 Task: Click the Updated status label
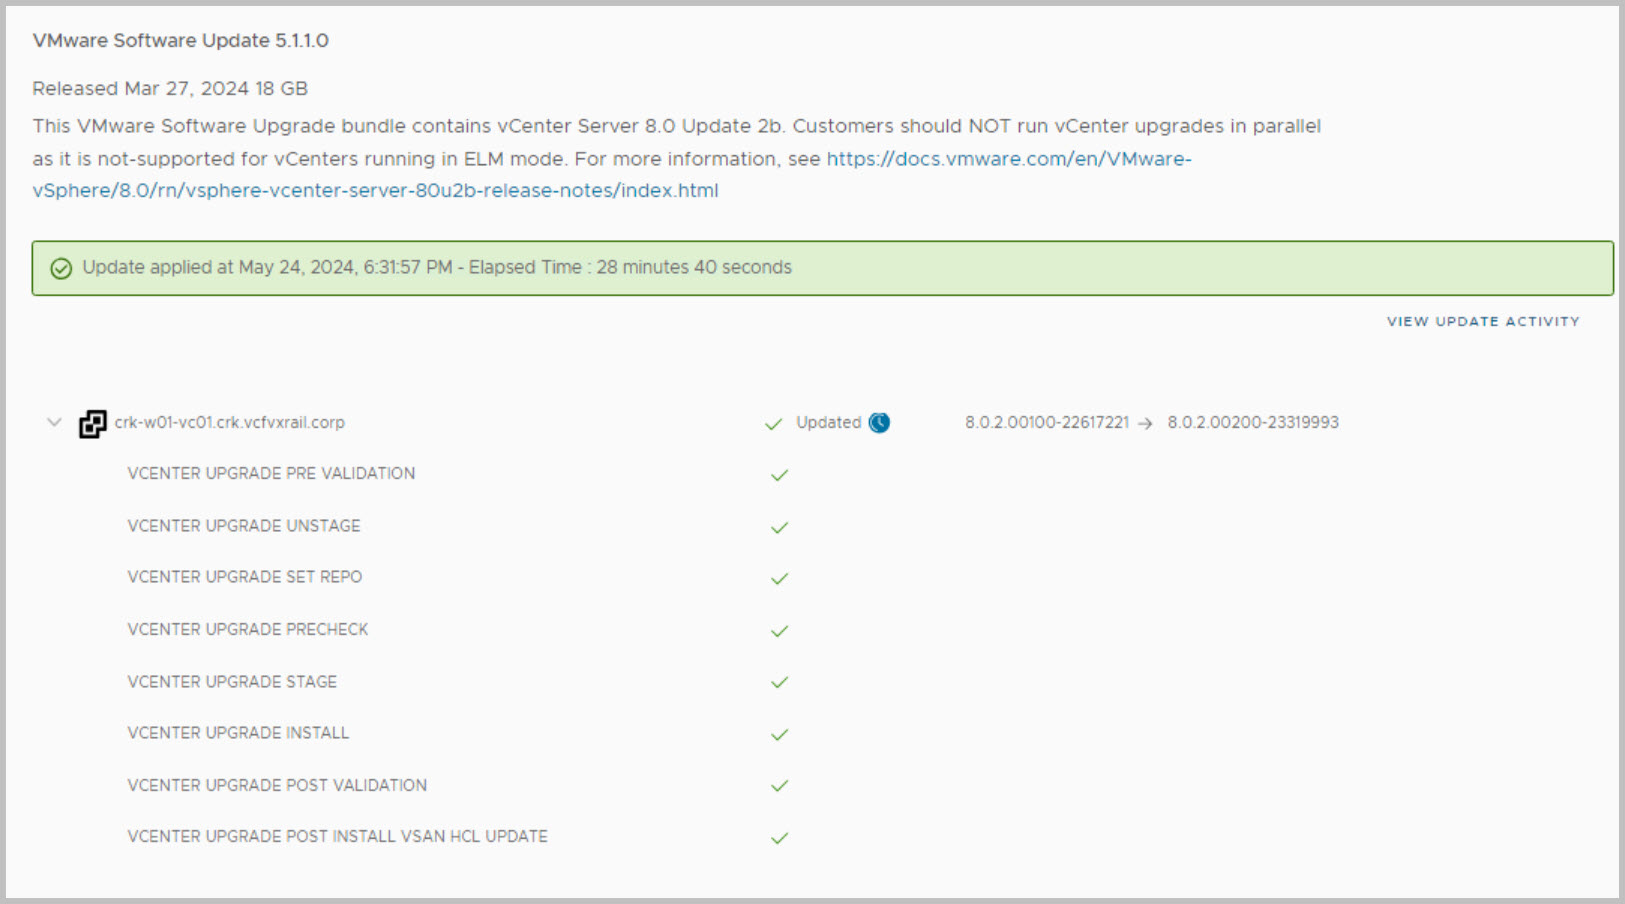(828, 422)
